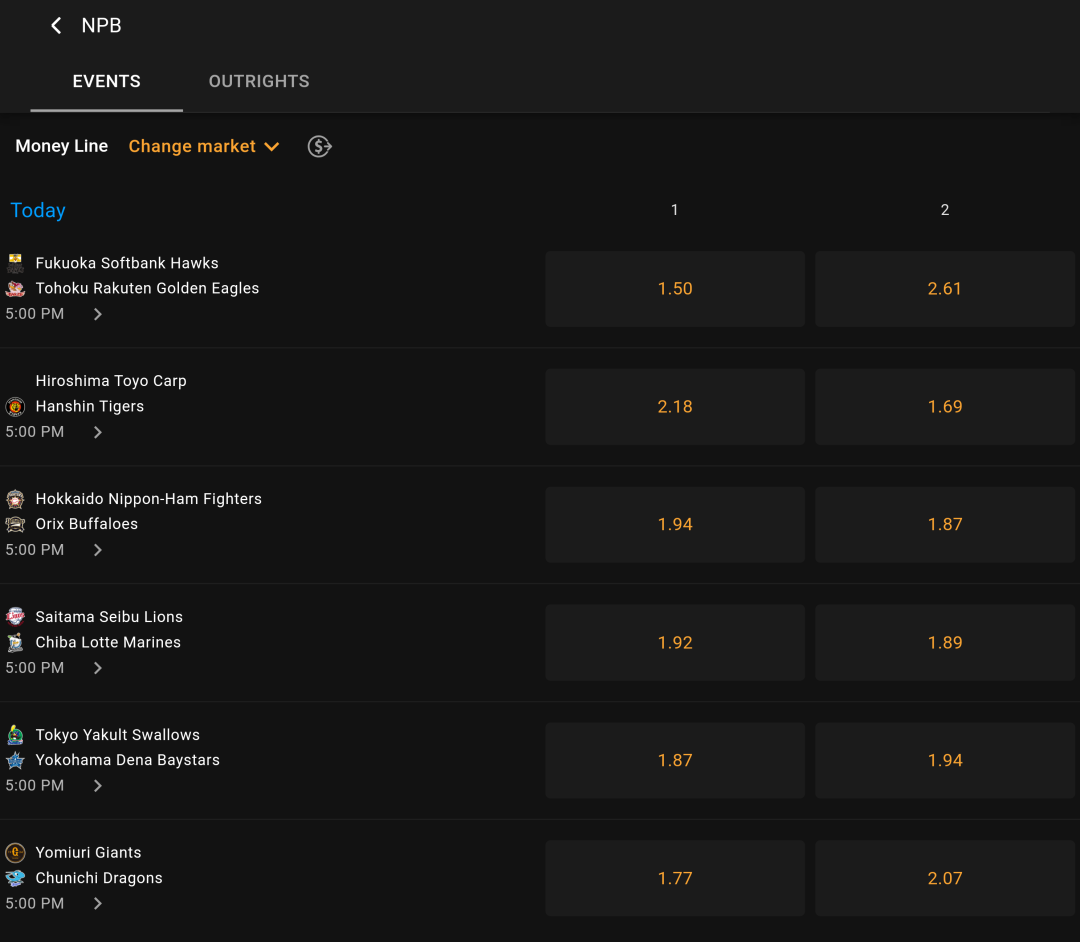The image size is (1080, 942).
Task: Click the Chiba Lotte Marines logo
Action: (x=15, y=642)
